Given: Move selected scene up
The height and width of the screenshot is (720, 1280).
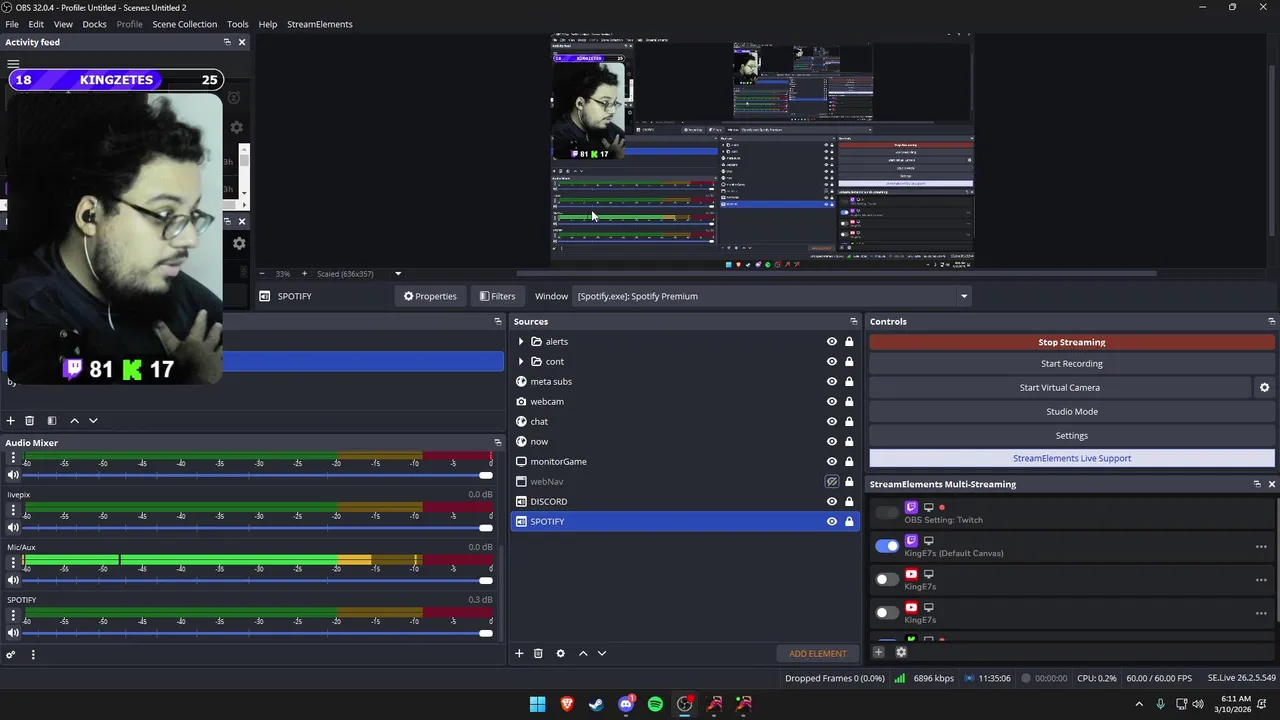Looking at the screenshot, I should [74, 421].
